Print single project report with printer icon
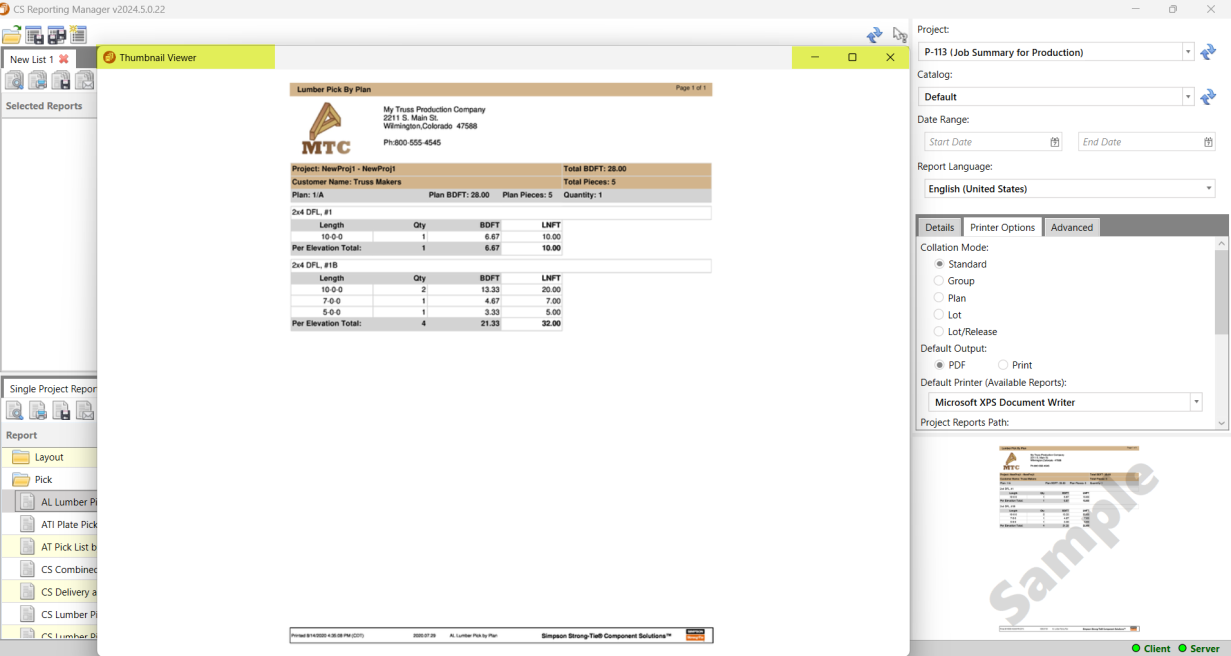 coord(38,410)
